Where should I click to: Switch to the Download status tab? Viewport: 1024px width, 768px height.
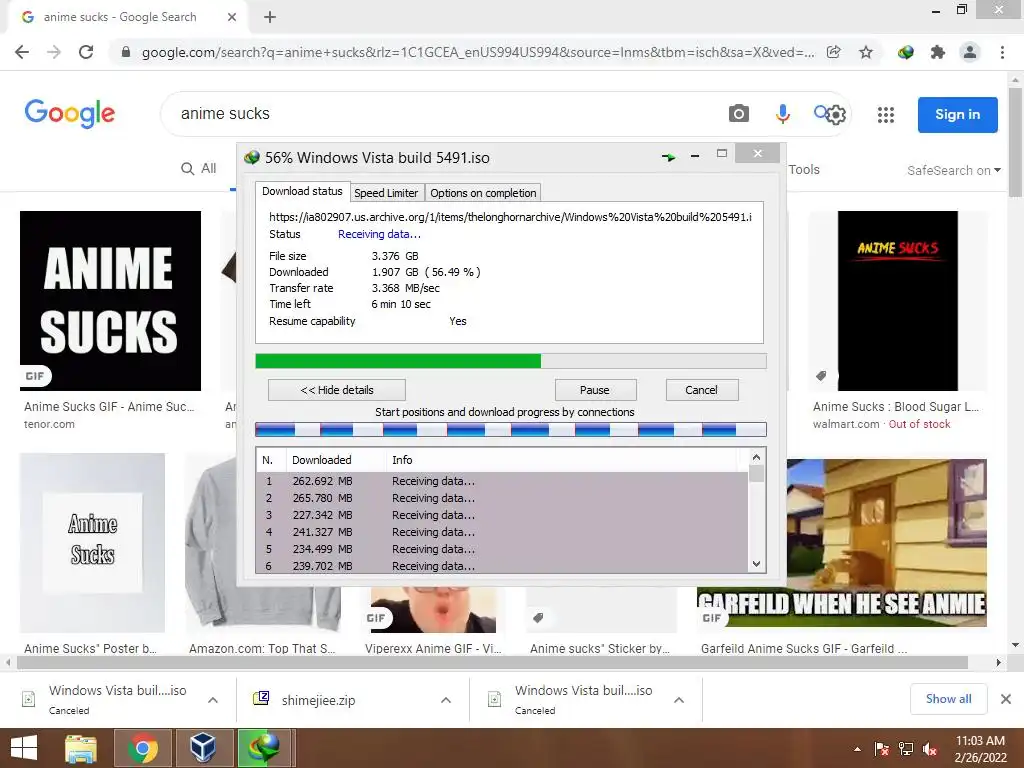click(302, 191)
